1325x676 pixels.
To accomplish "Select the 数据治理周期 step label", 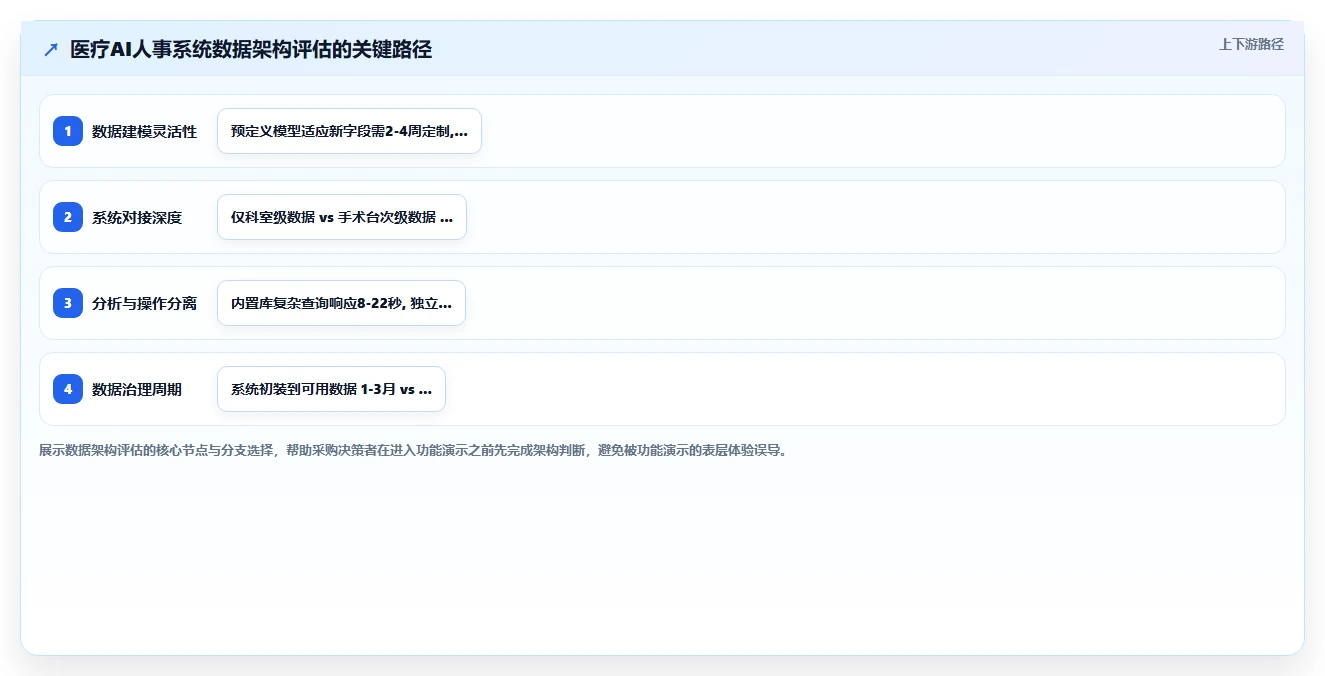I will click(137, 389).
